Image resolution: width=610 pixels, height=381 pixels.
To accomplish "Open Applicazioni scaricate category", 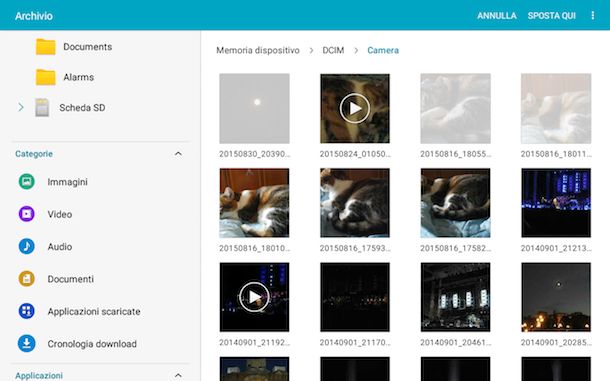I will coord(94,311).
